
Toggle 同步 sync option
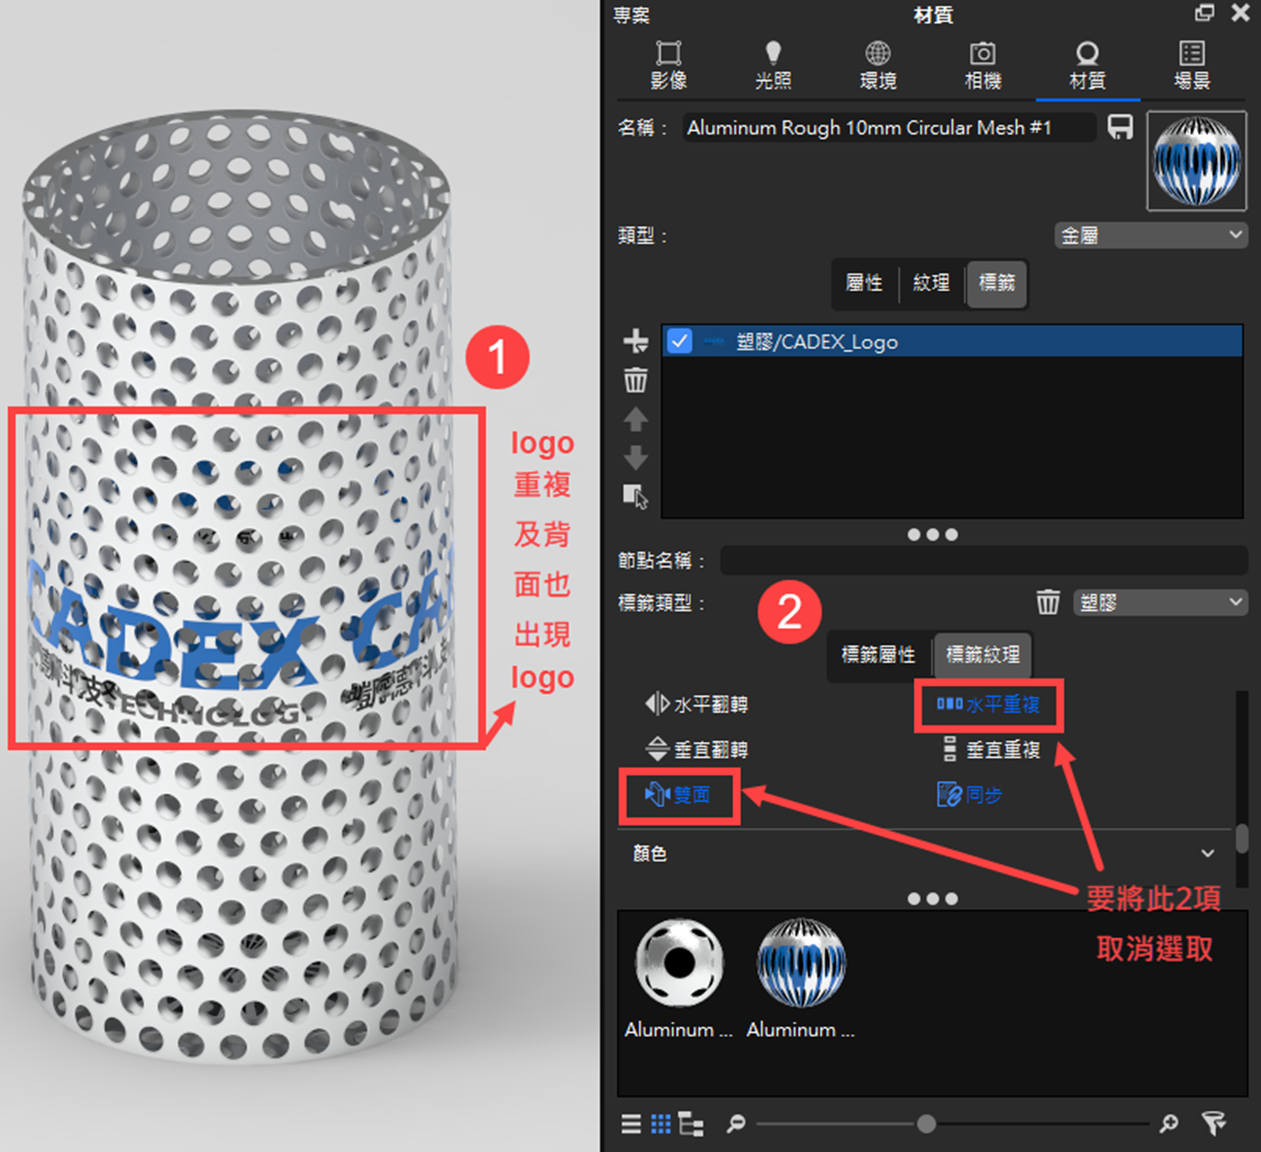coord(969,795)
